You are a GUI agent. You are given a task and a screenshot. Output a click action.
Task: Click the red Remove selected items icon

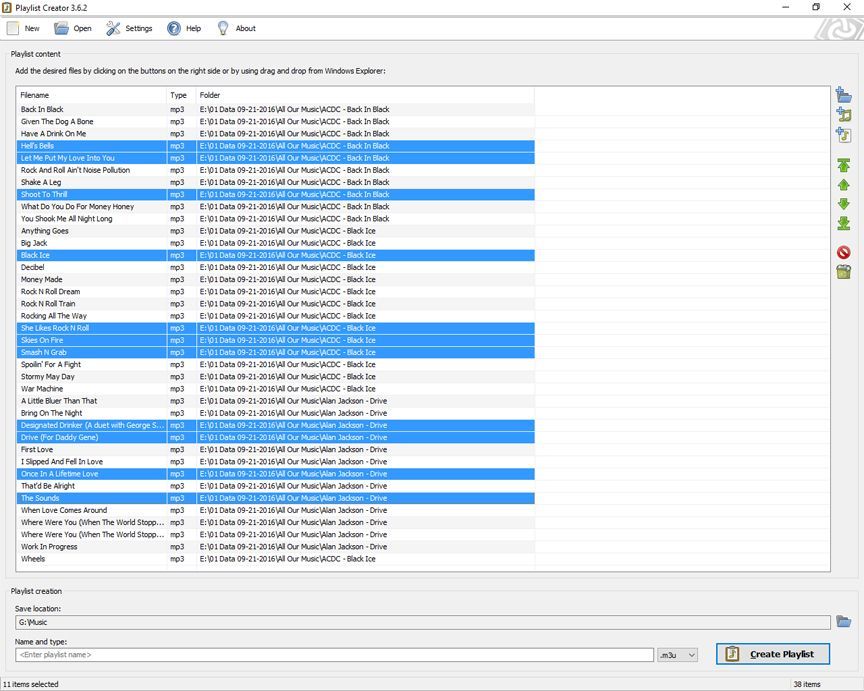[x=843, y=253]
